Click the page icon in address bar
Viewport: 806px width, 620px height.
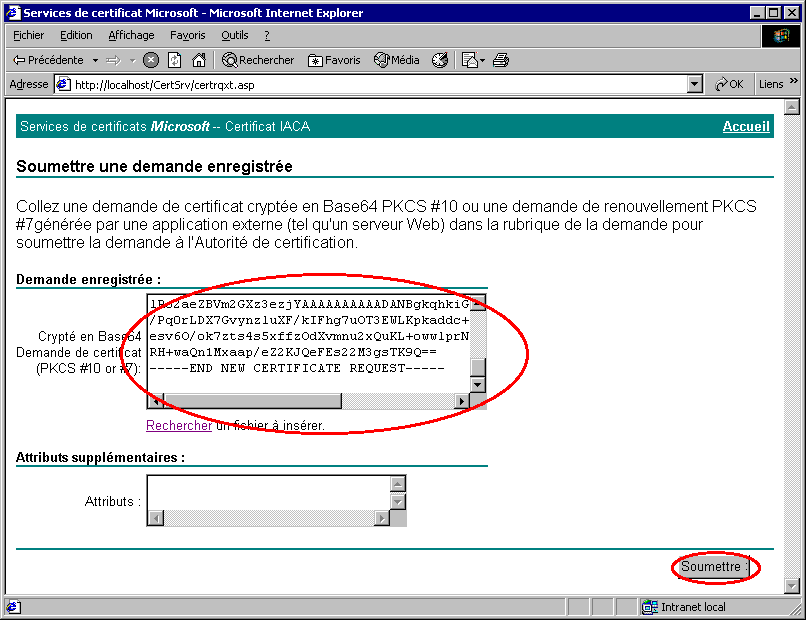[x=63, y=84]
